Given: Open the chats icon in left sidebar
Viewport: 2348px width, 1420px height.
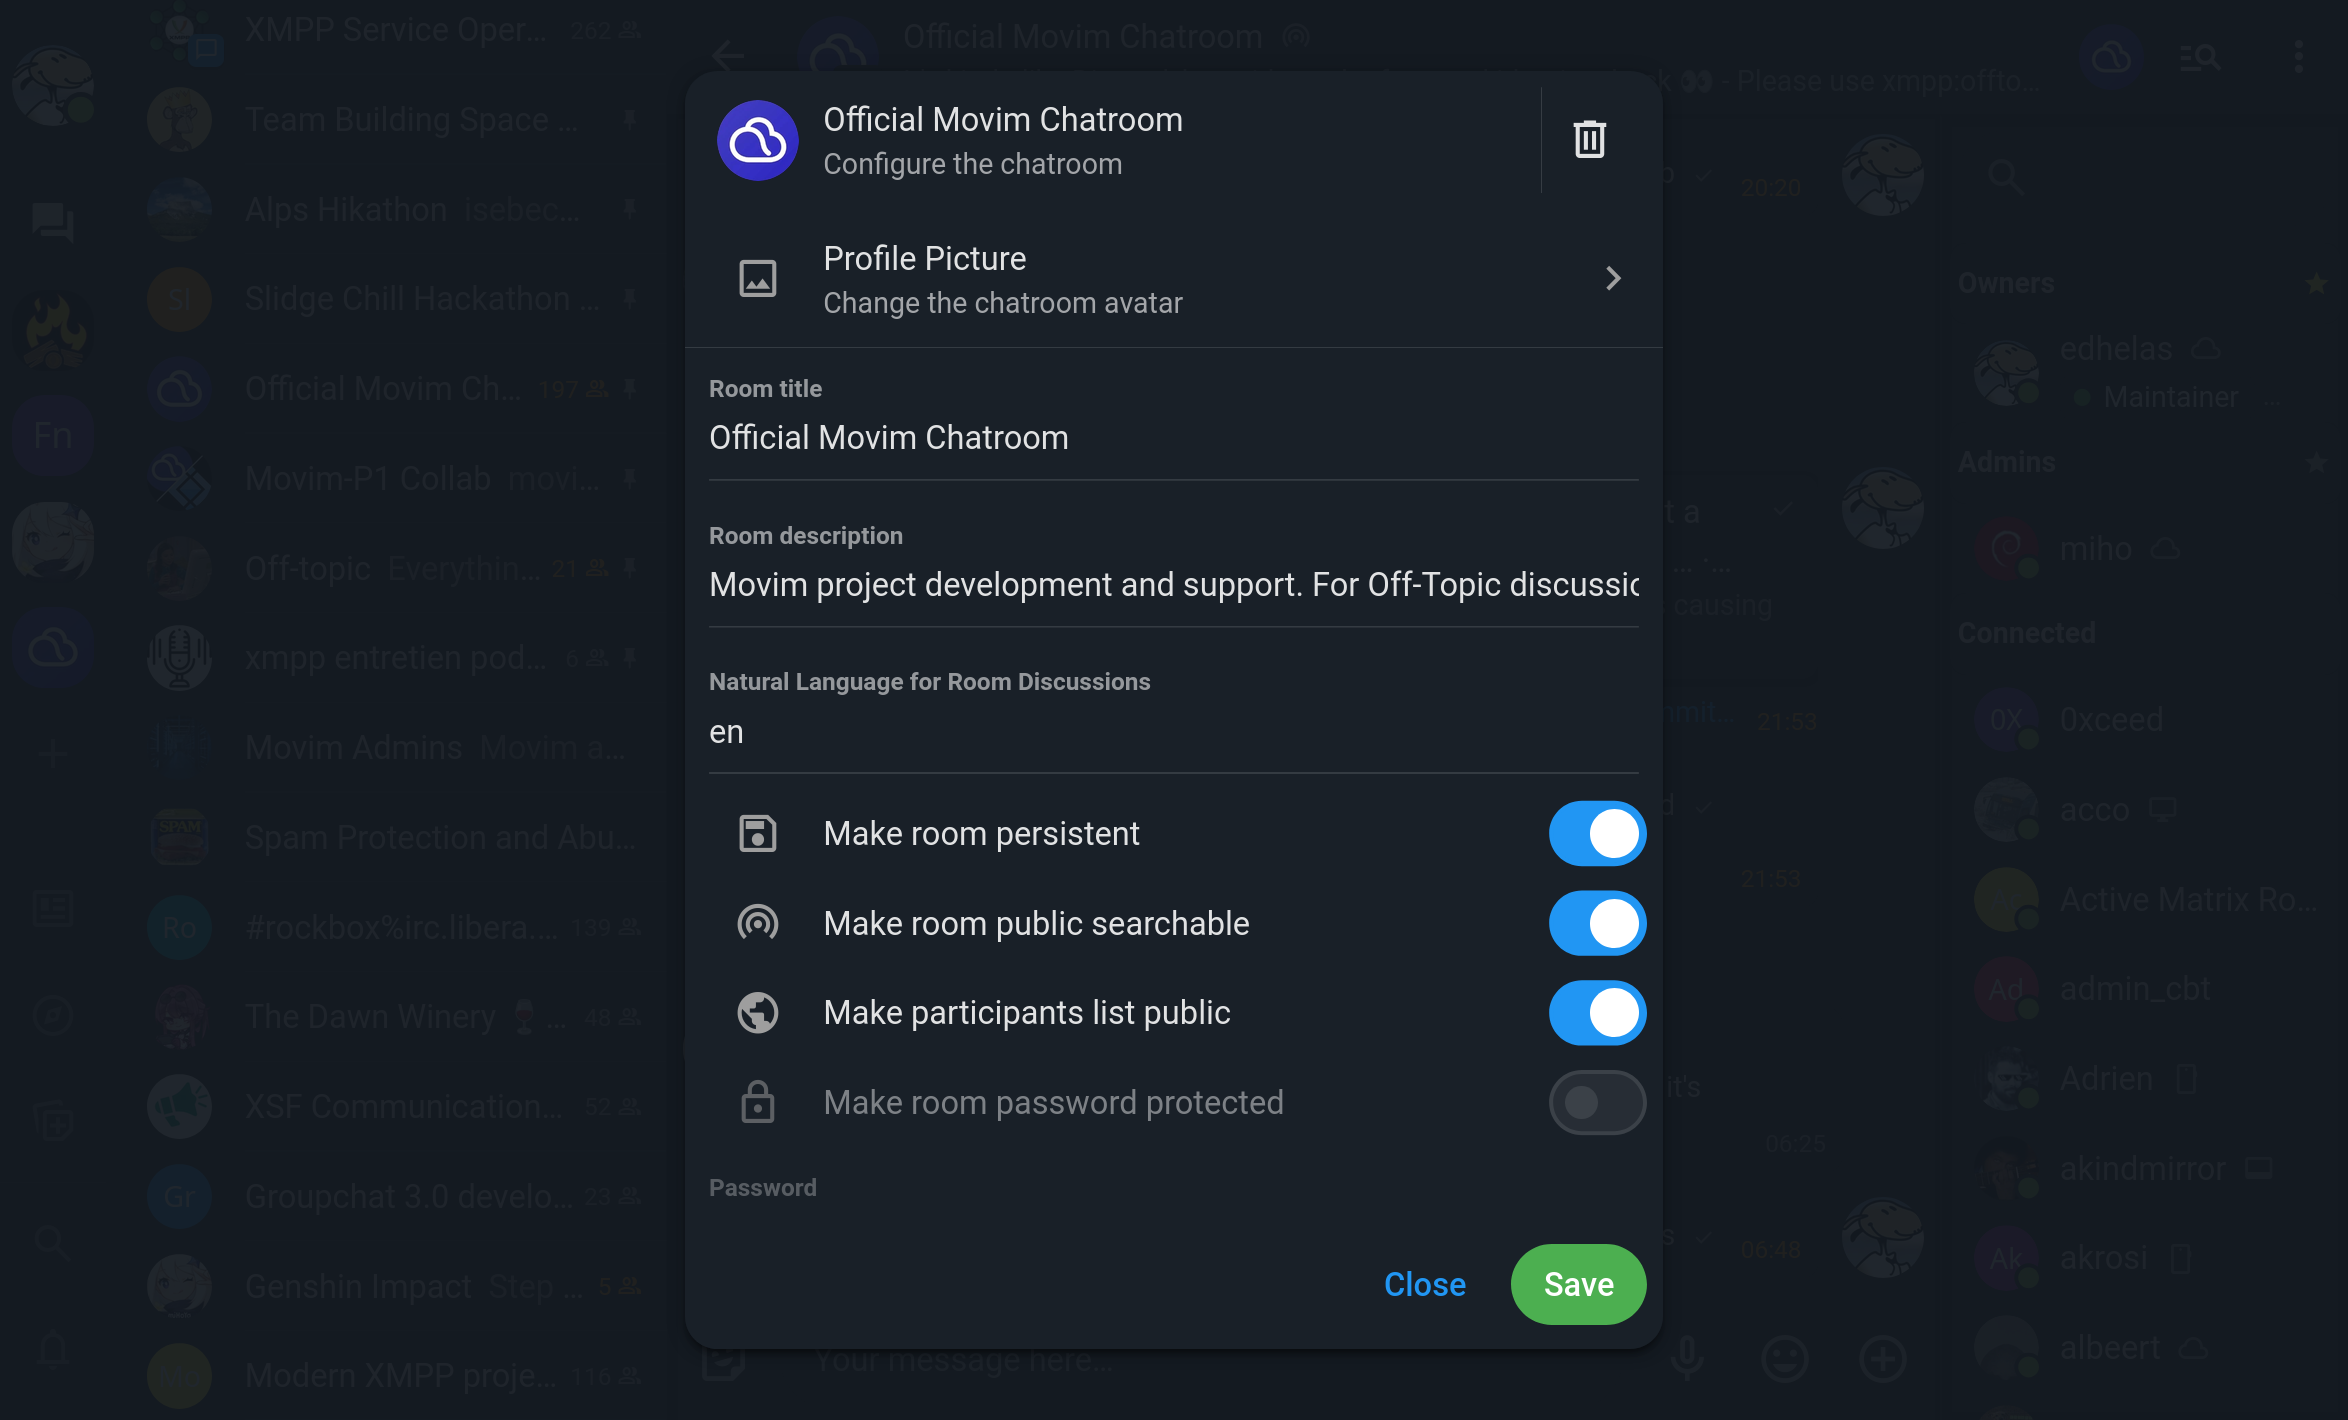Looking at the screenshot, I should pyautogui.click(x=52, y=222).
